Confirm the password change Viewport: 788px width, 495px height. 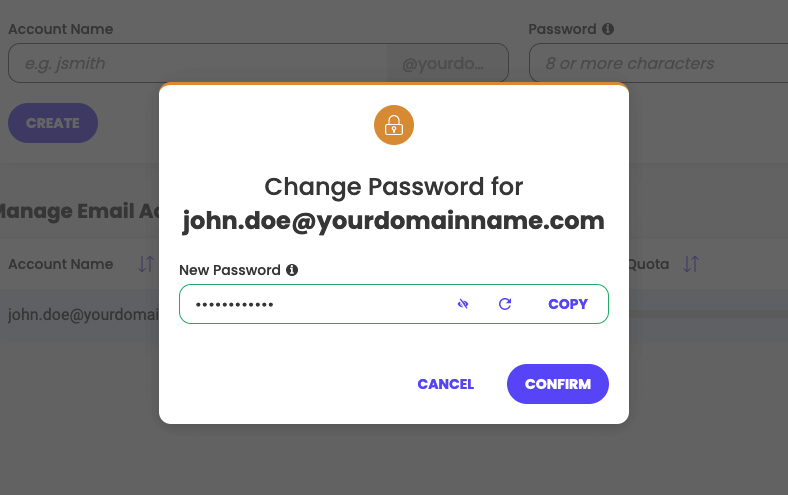pyautogui.click(x=558, y=384)
